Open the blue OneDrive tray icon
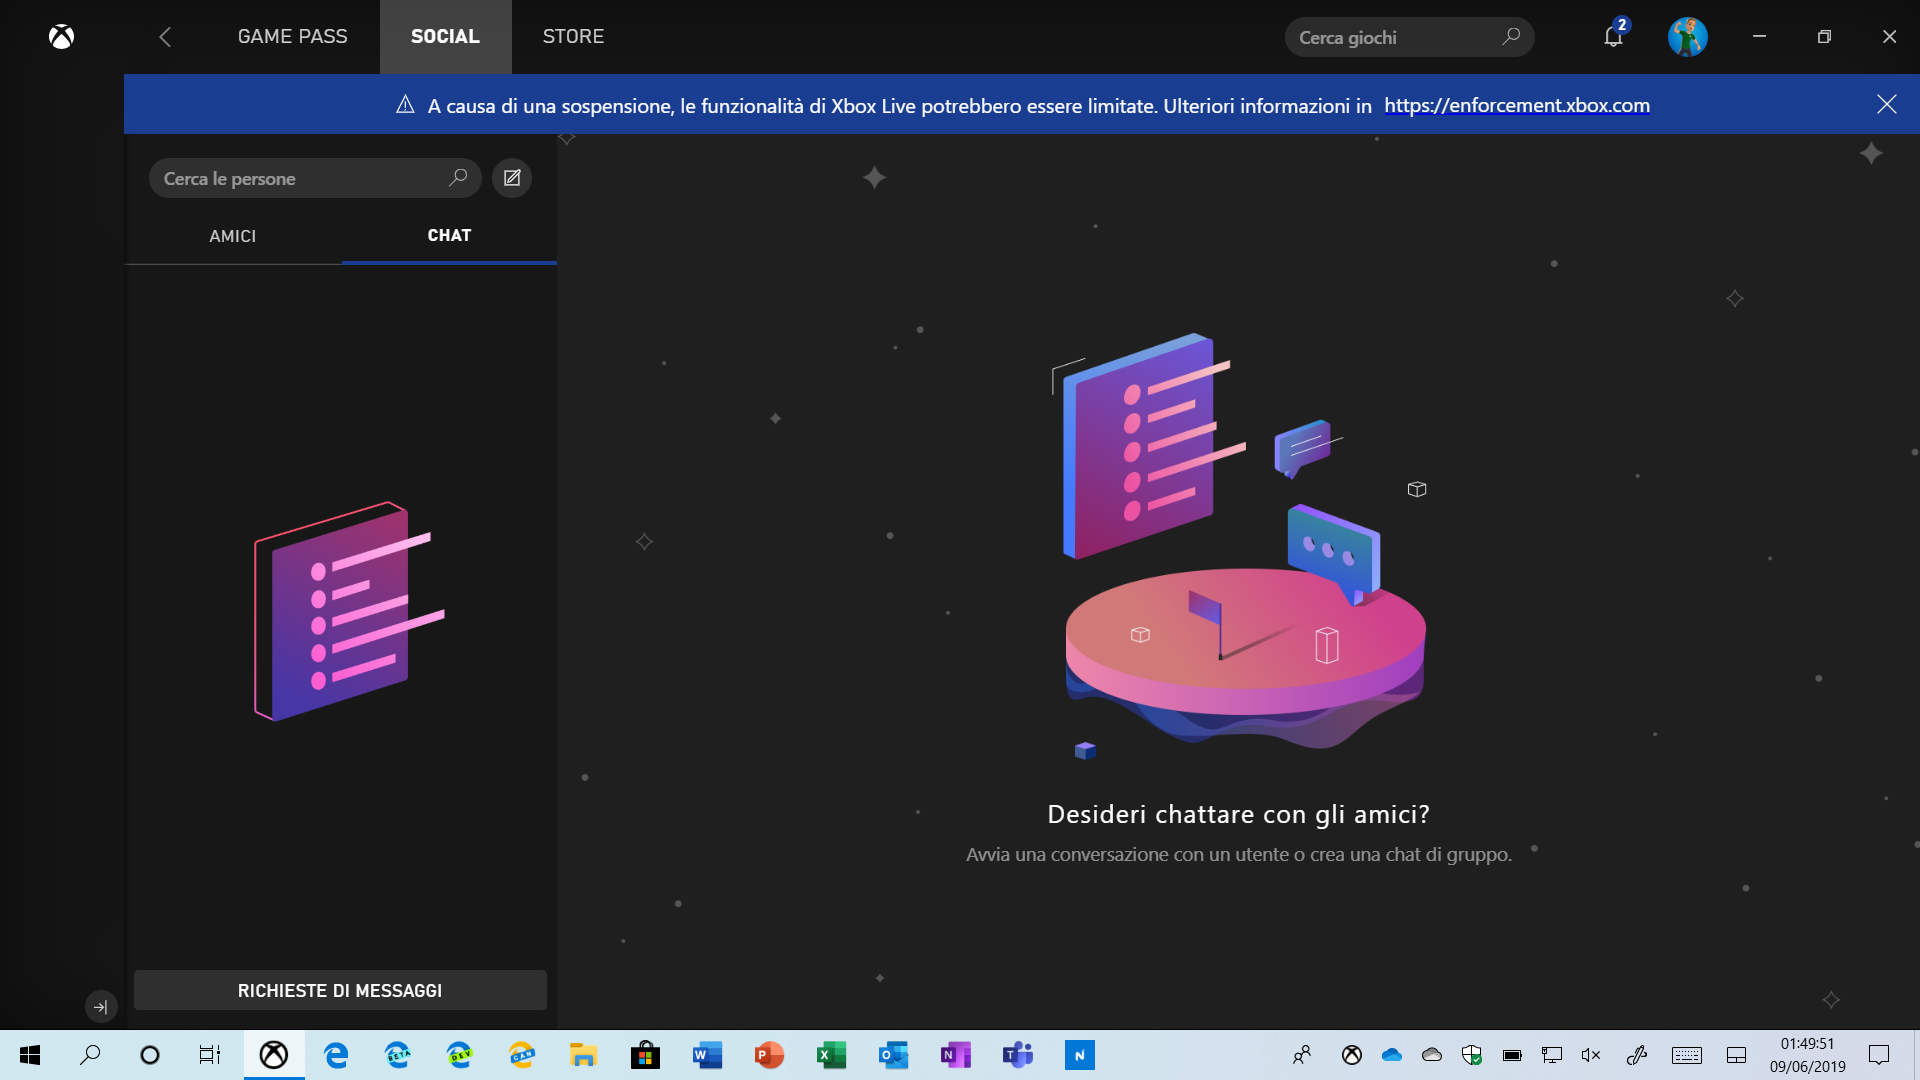 click(x=1392, y=1055)
